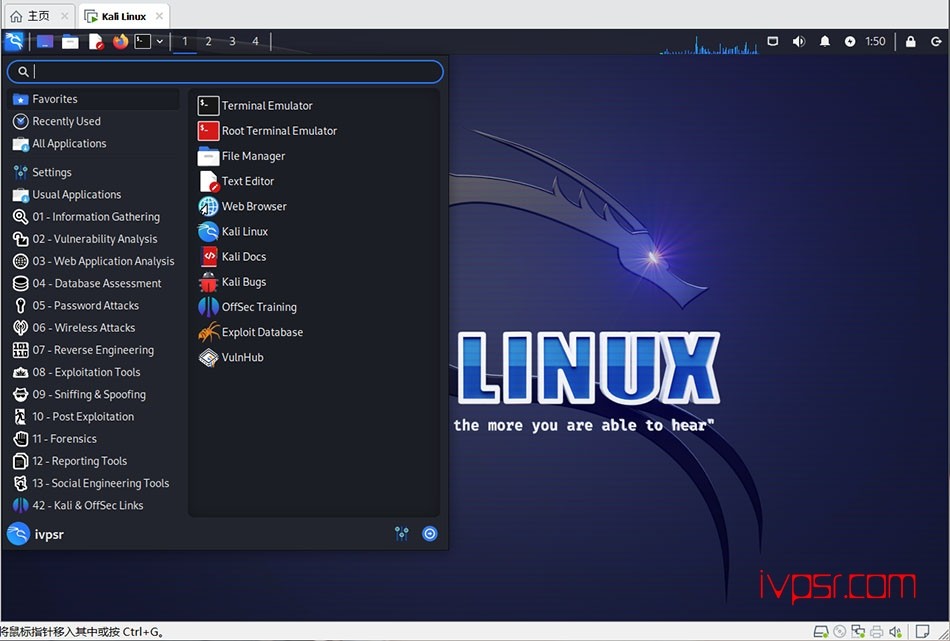The height and width of the screenshot is (641, 950).
Task: Focus the application menu search field
Action: pyautogui.click(x=225, y=71)
